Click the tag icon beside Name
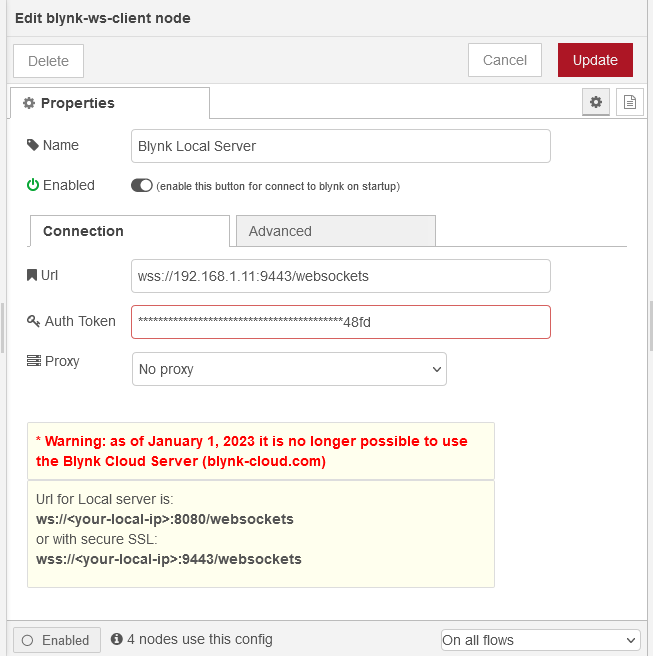This screenshot has height=656, width=654. click(x=33, y=145)
